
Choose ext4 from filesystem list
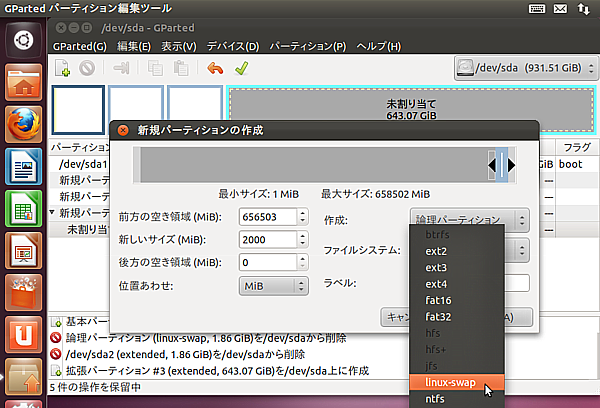[x=457, y=284]
